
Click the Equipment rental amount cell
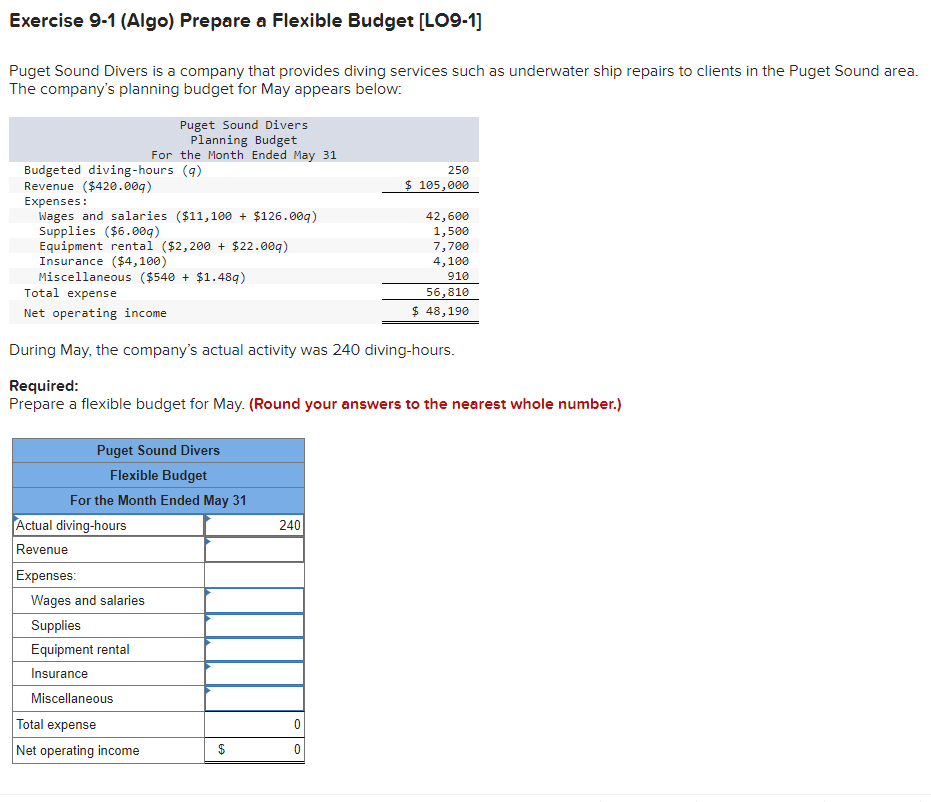(x=254, y=649)
